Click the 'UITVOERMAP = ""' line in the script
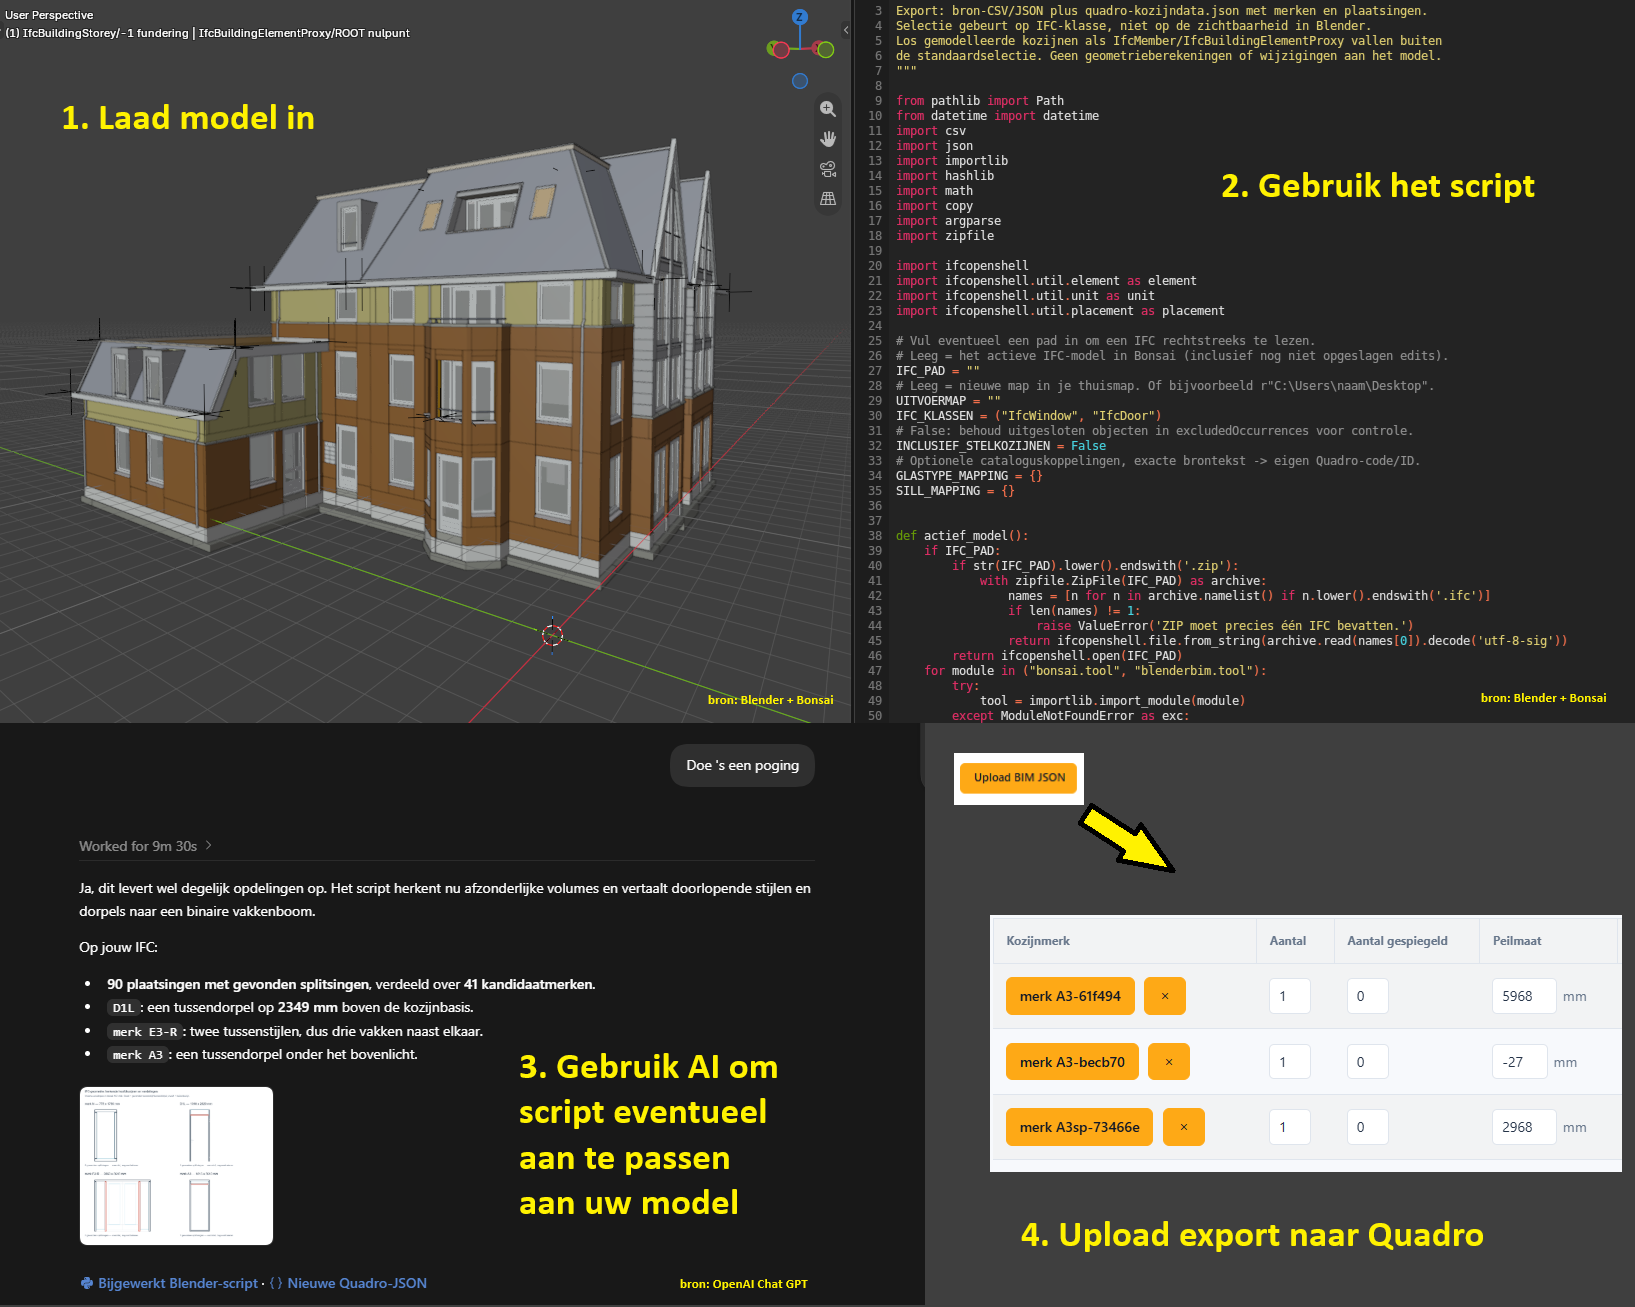Viewport: 1635px width, 1307px height. point(948,401)
